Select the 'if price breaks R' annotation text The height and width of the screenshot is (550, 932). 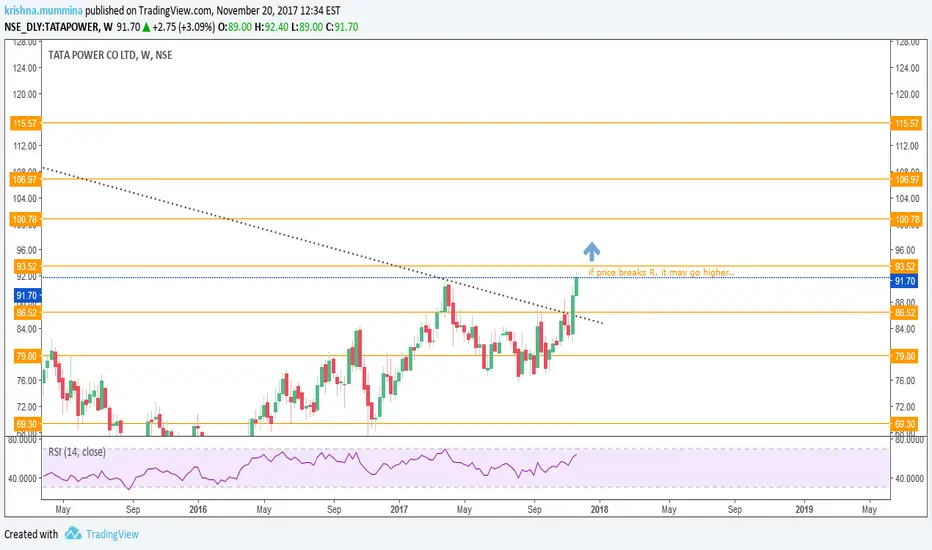pyautogui.click(x=661, y=272)
